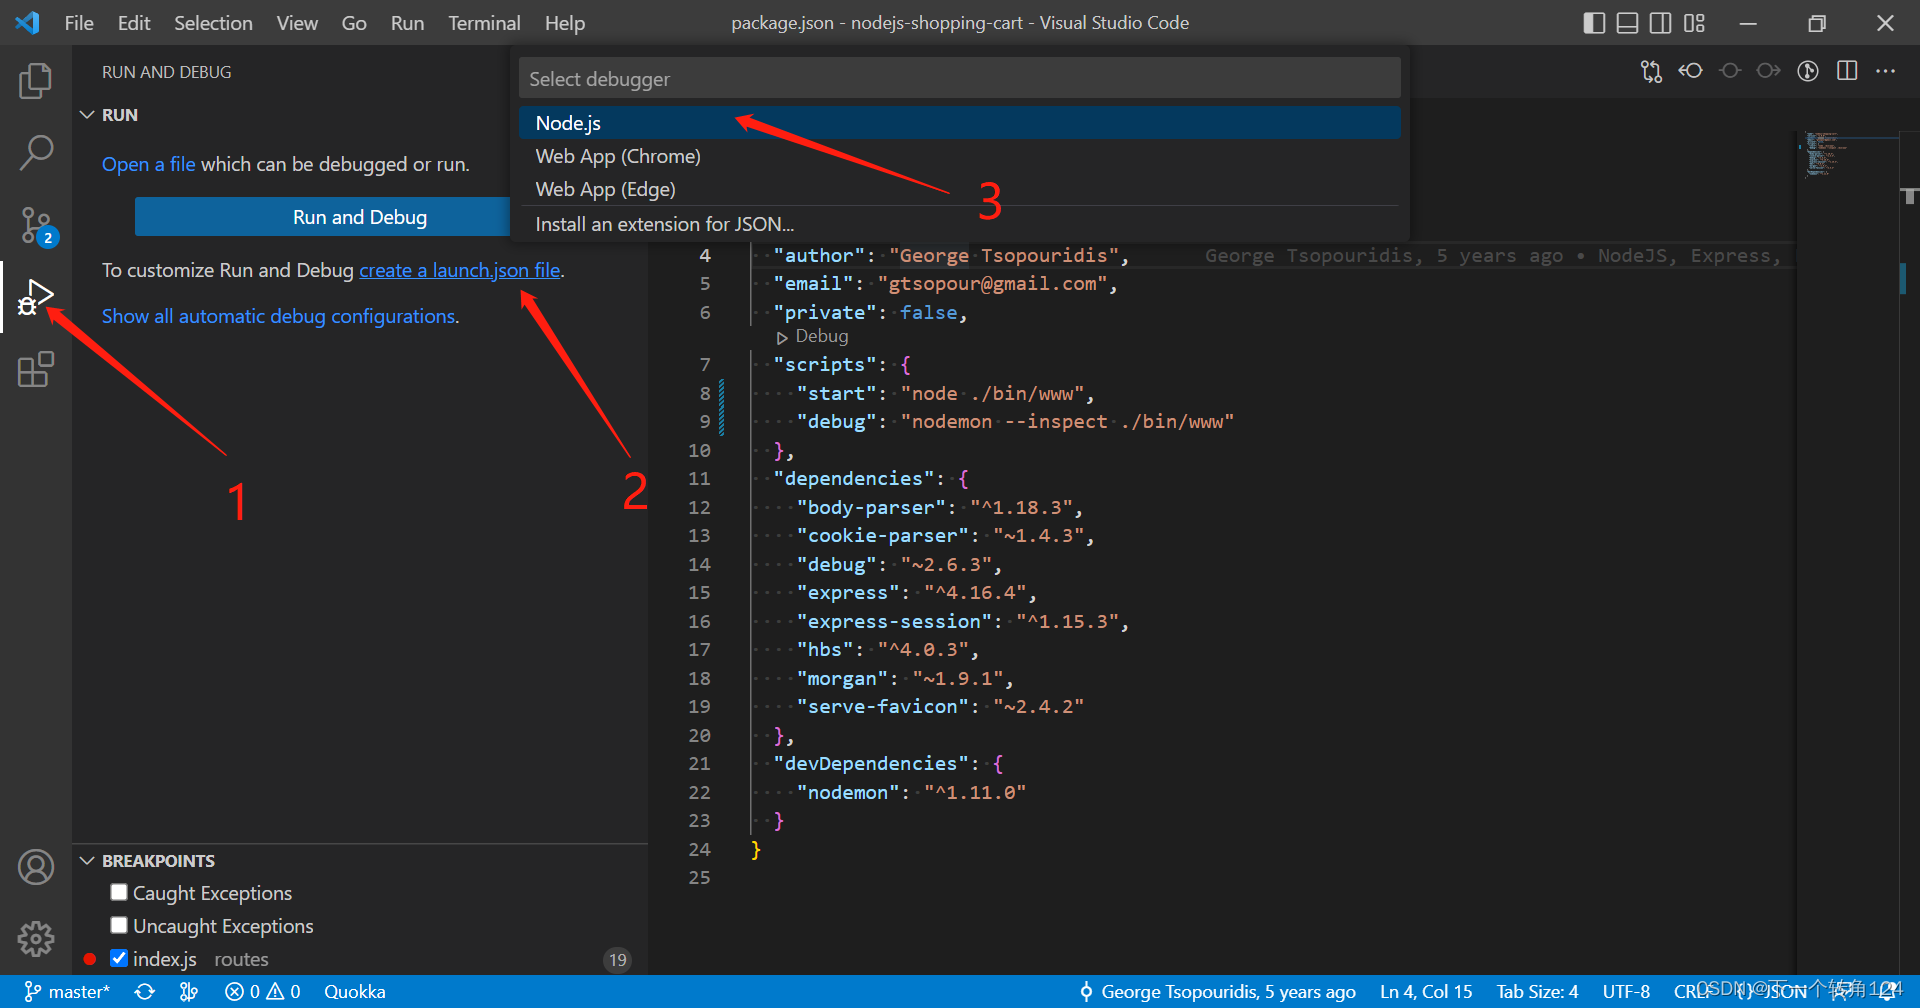Split the editor right
The image size is (1920, 1008).
[x=1847, y=71]
